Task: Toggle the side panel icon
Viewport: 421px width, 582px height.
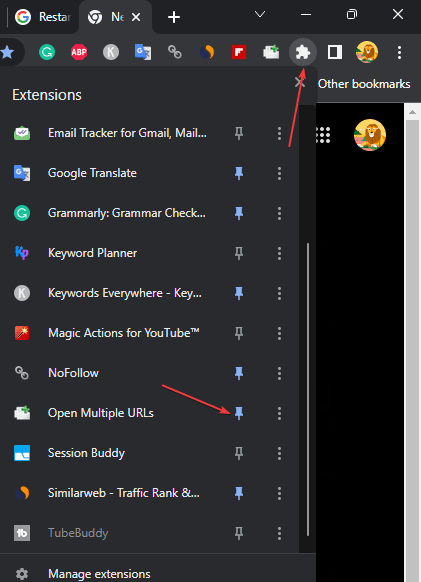Action: pyautogui.click(x=334, y=52)
